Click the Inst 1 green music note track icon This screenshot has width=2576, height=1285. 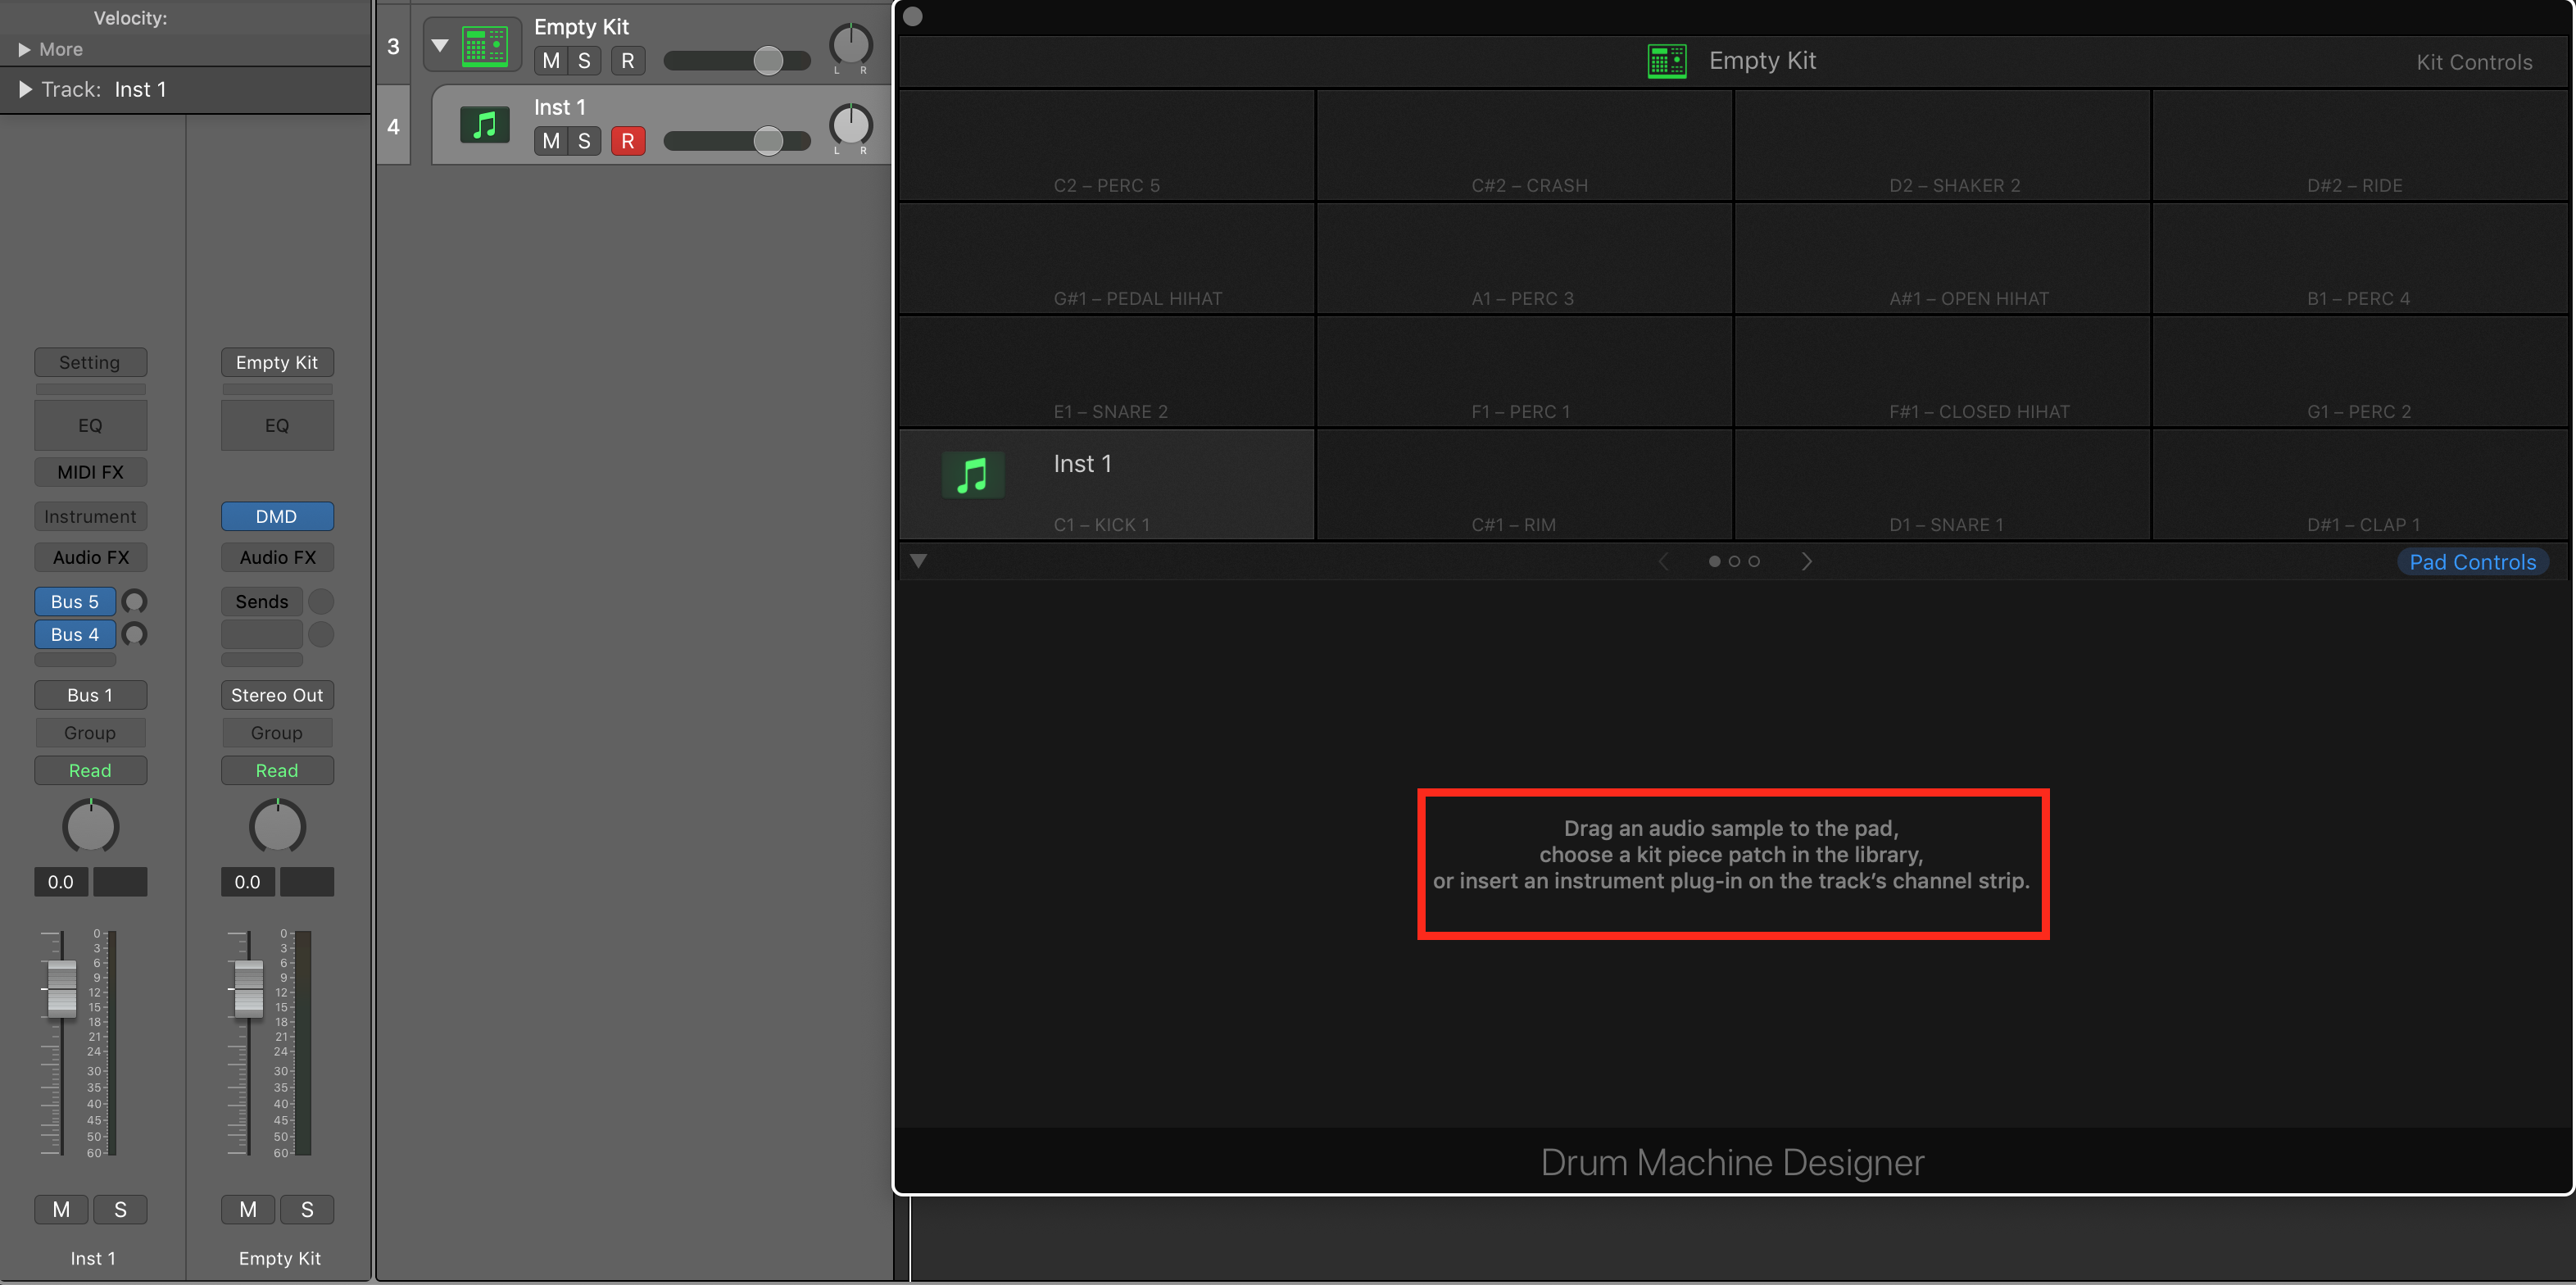[x=485, y=125]
